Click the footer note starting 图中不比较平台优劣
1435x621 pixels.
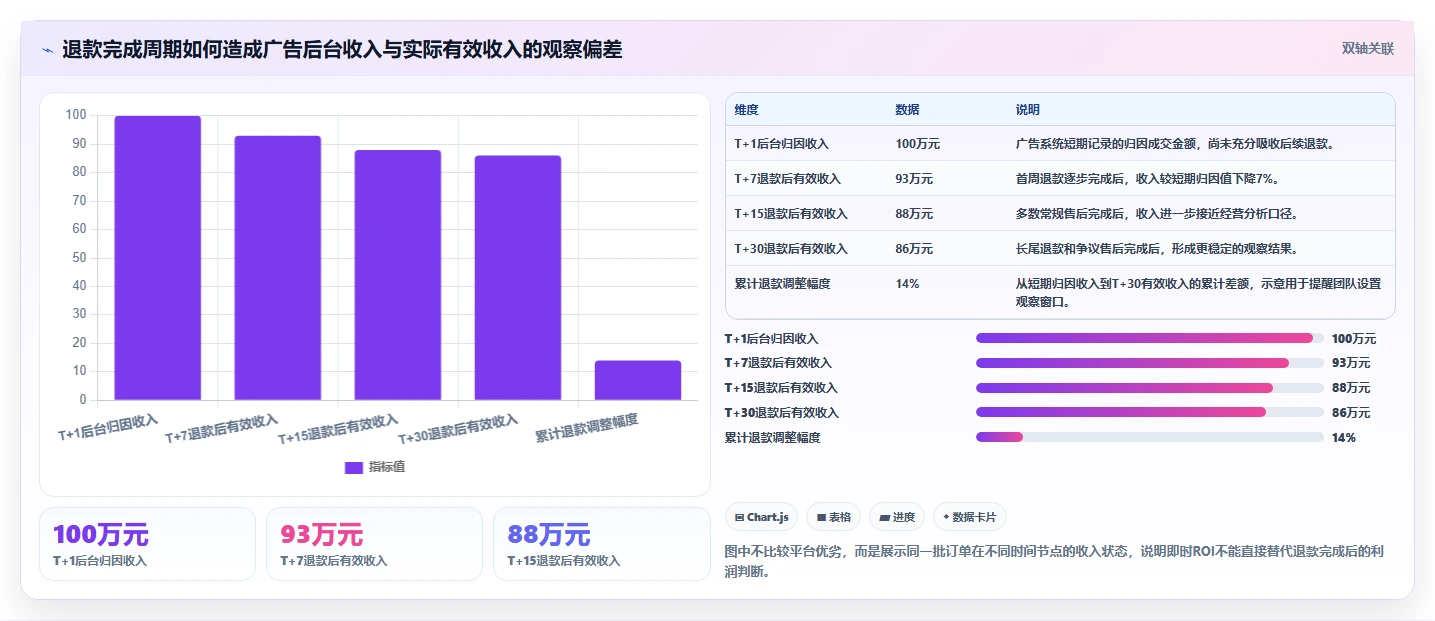point(1053,563)
